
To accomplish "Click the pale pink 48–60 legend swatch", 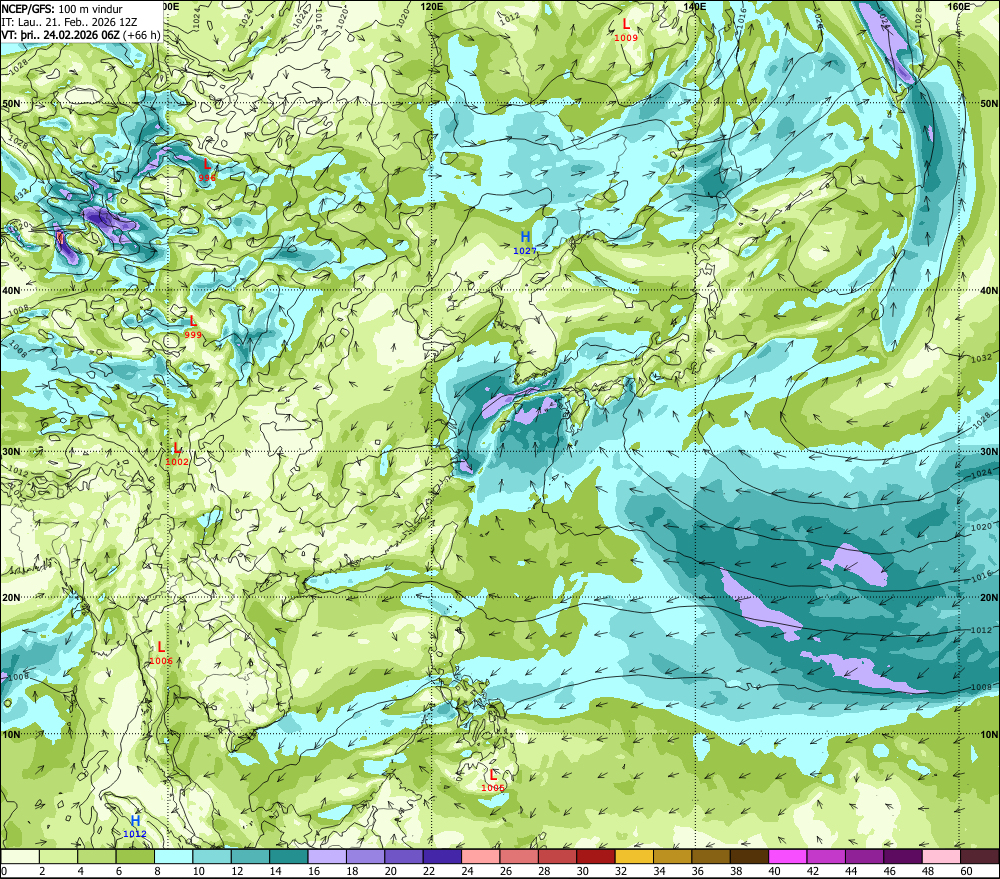I will coord(941,856).
